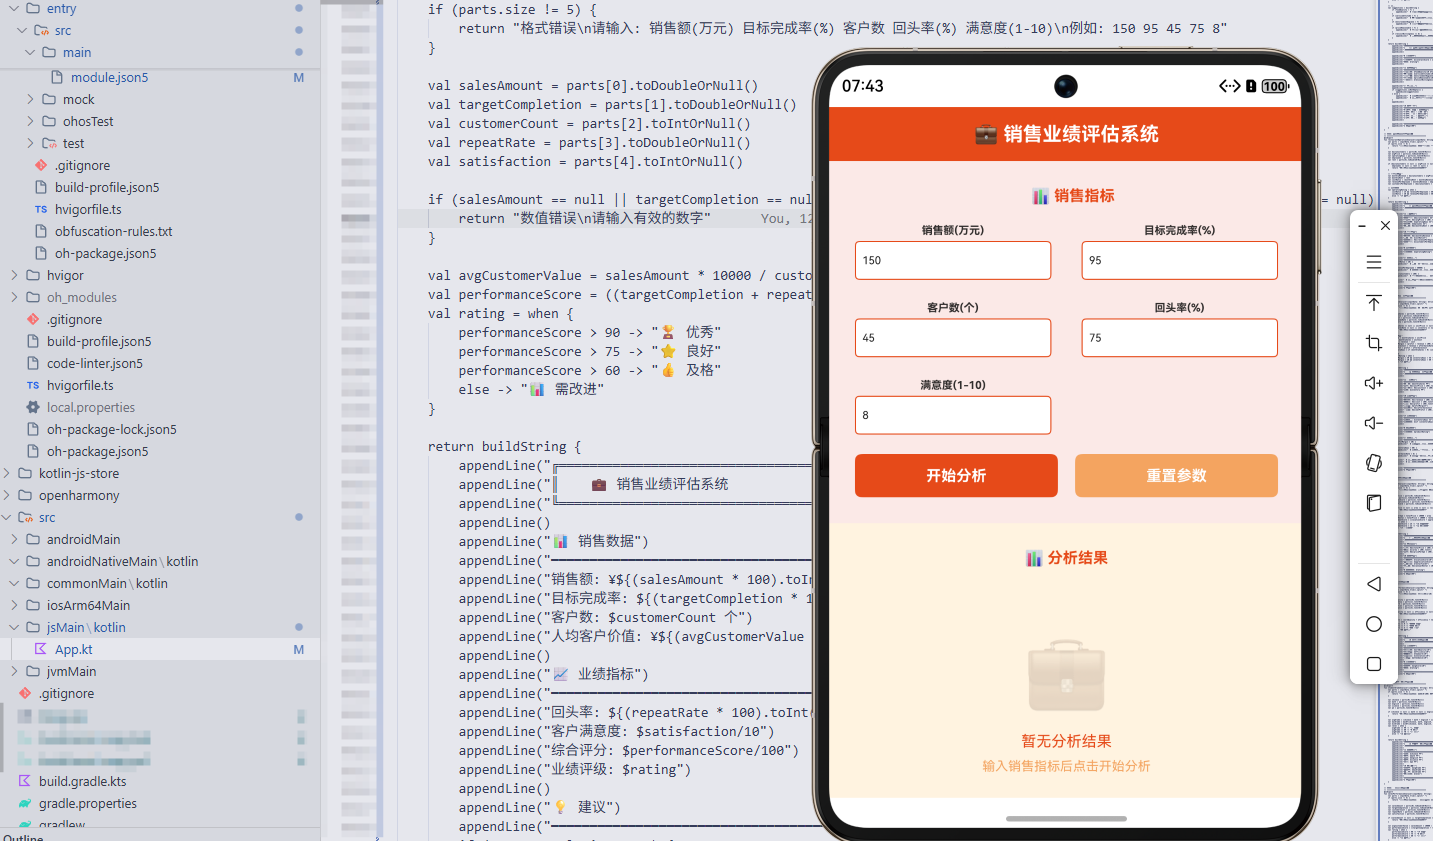Pin emulator window on top
1433x841 pixels.
point(1373,303)
